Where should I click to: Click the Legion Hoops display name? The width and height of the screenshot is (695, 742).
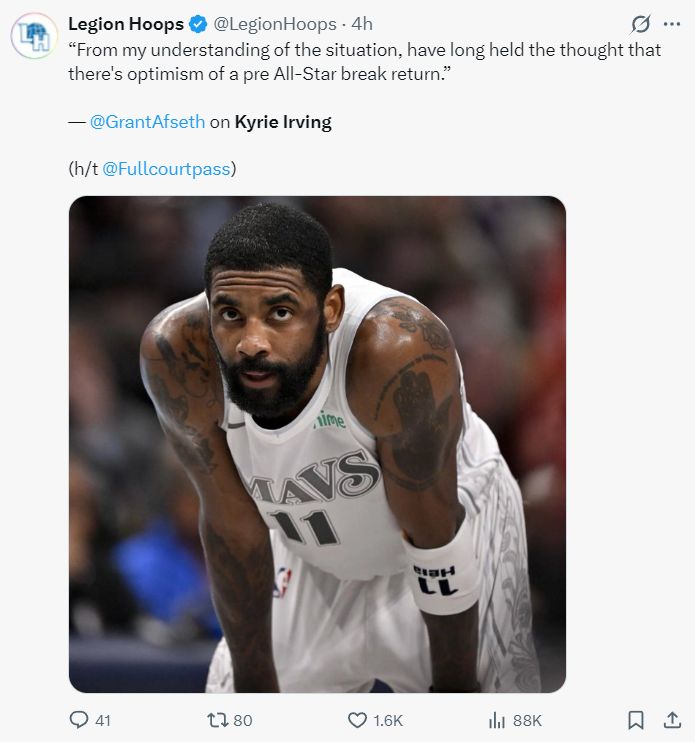point(125,24)
